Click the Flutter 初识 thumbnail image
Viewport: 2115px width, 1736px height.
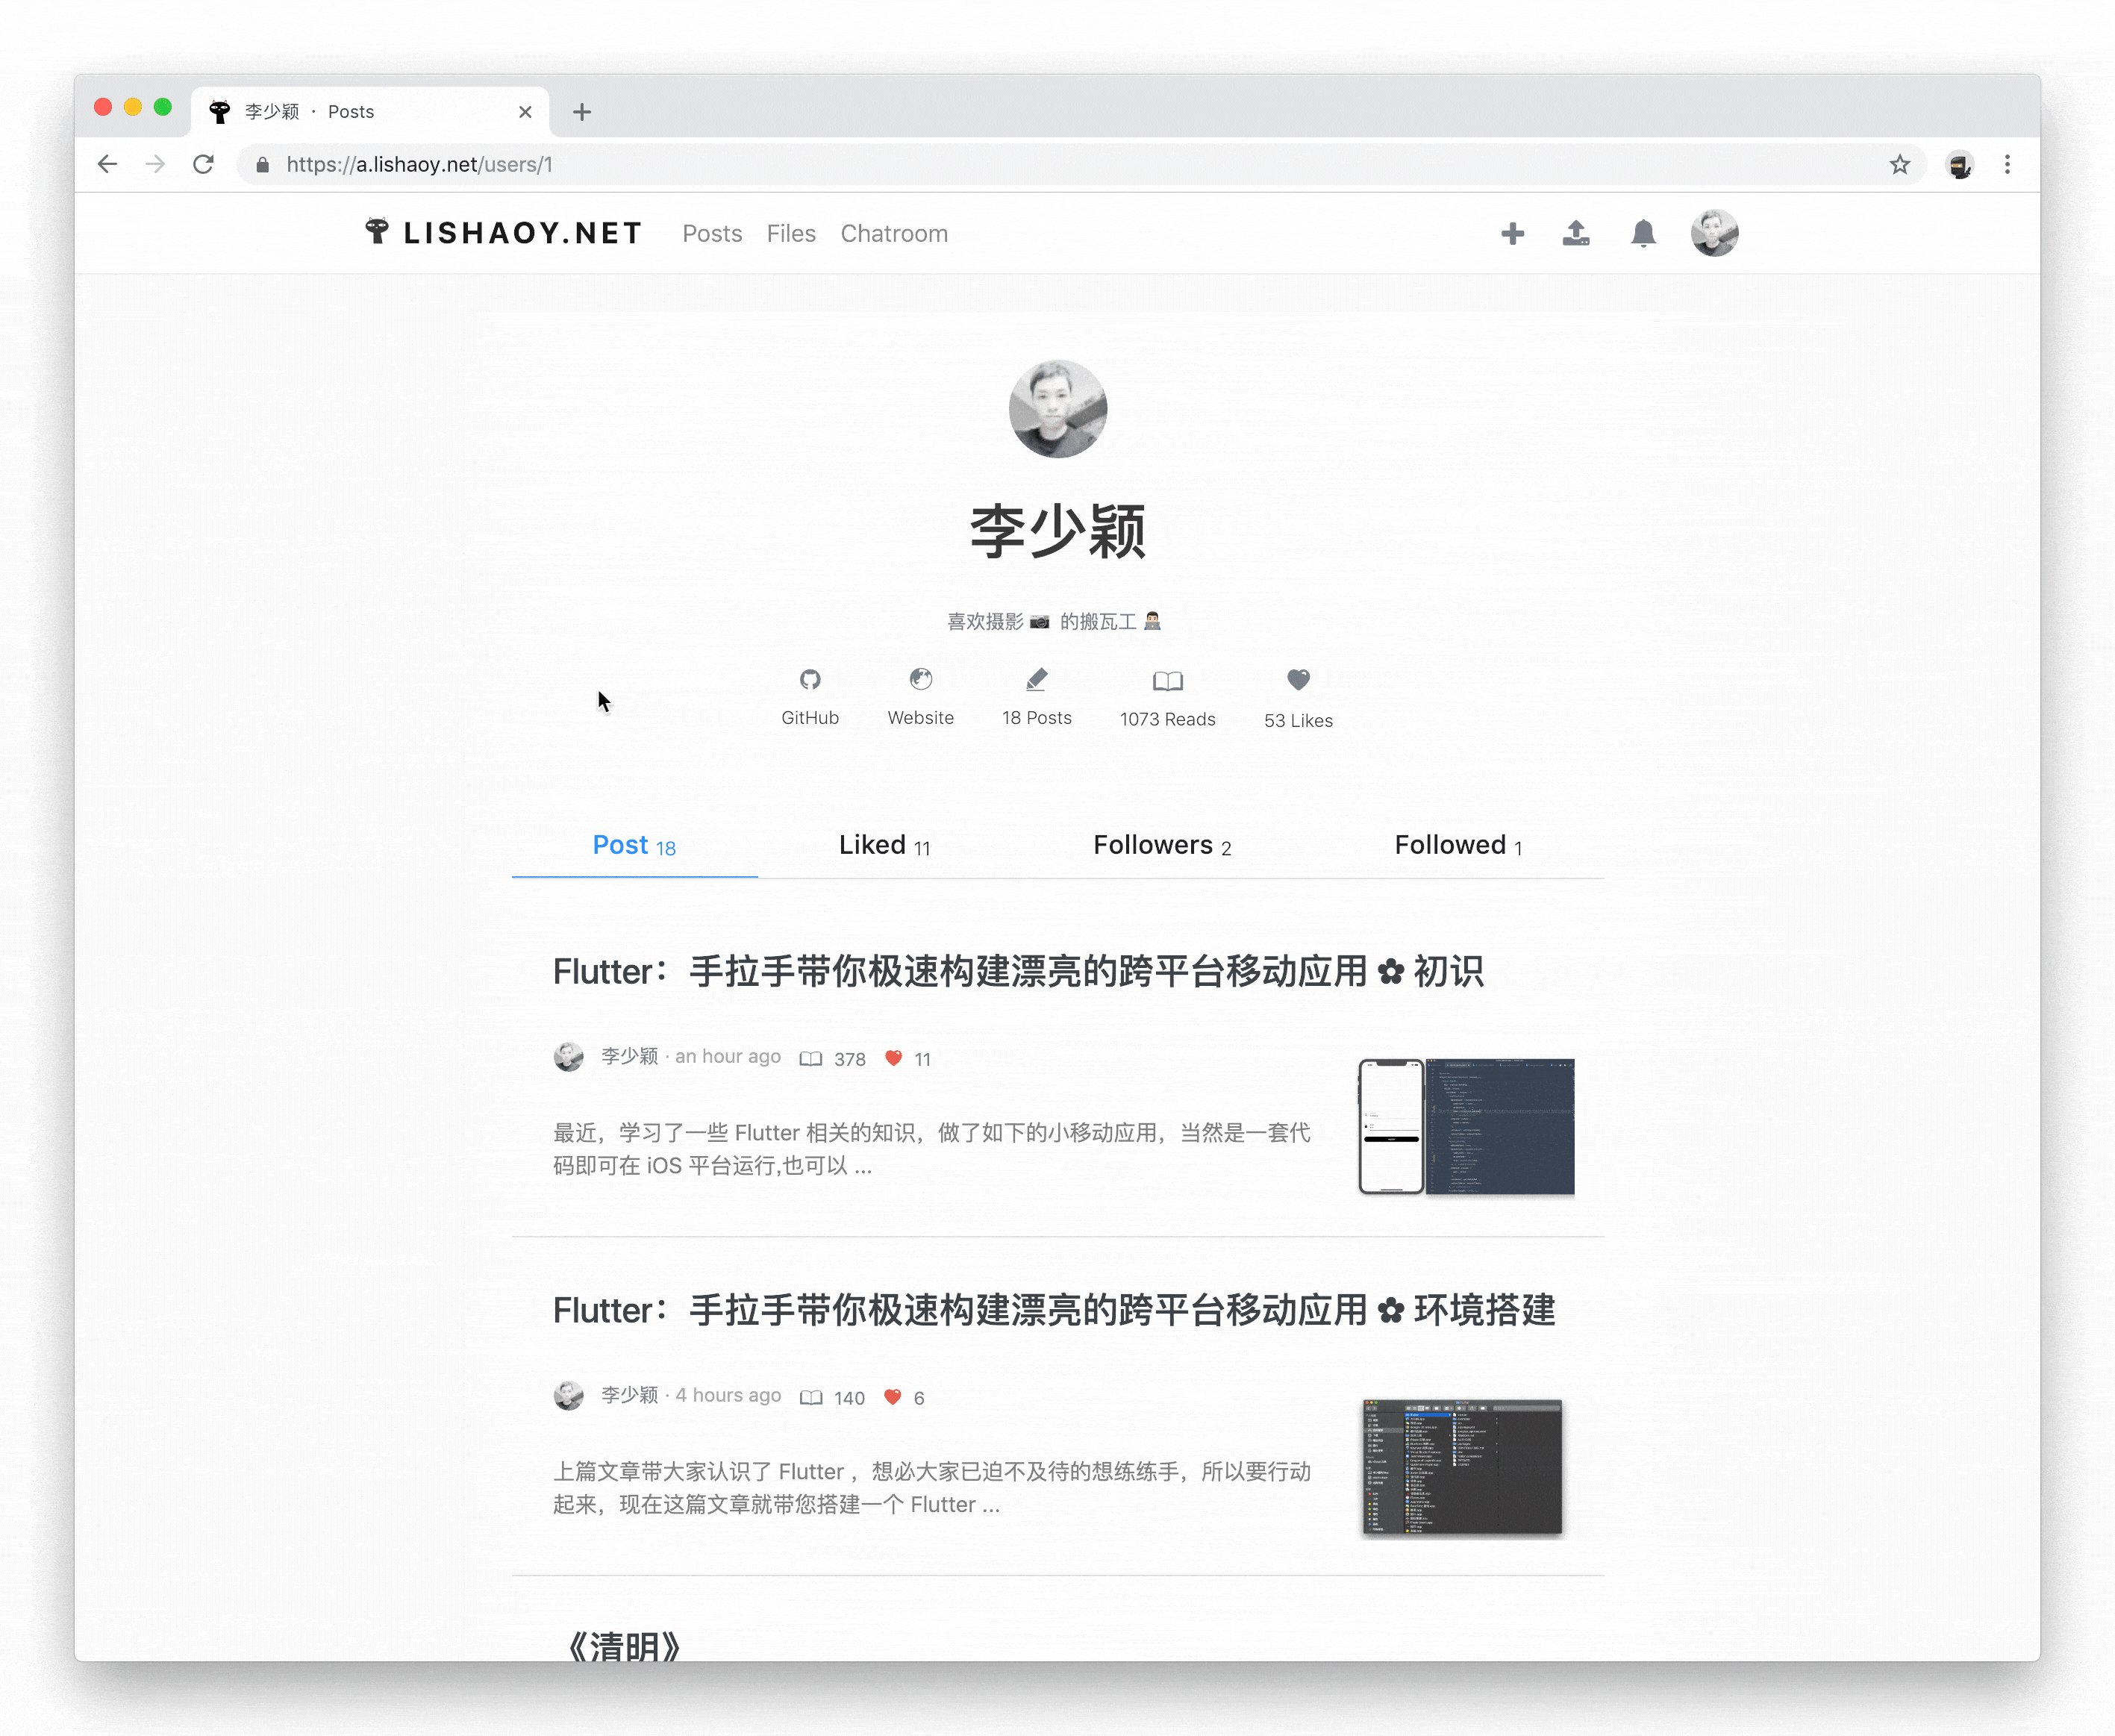point(1465,1125)
